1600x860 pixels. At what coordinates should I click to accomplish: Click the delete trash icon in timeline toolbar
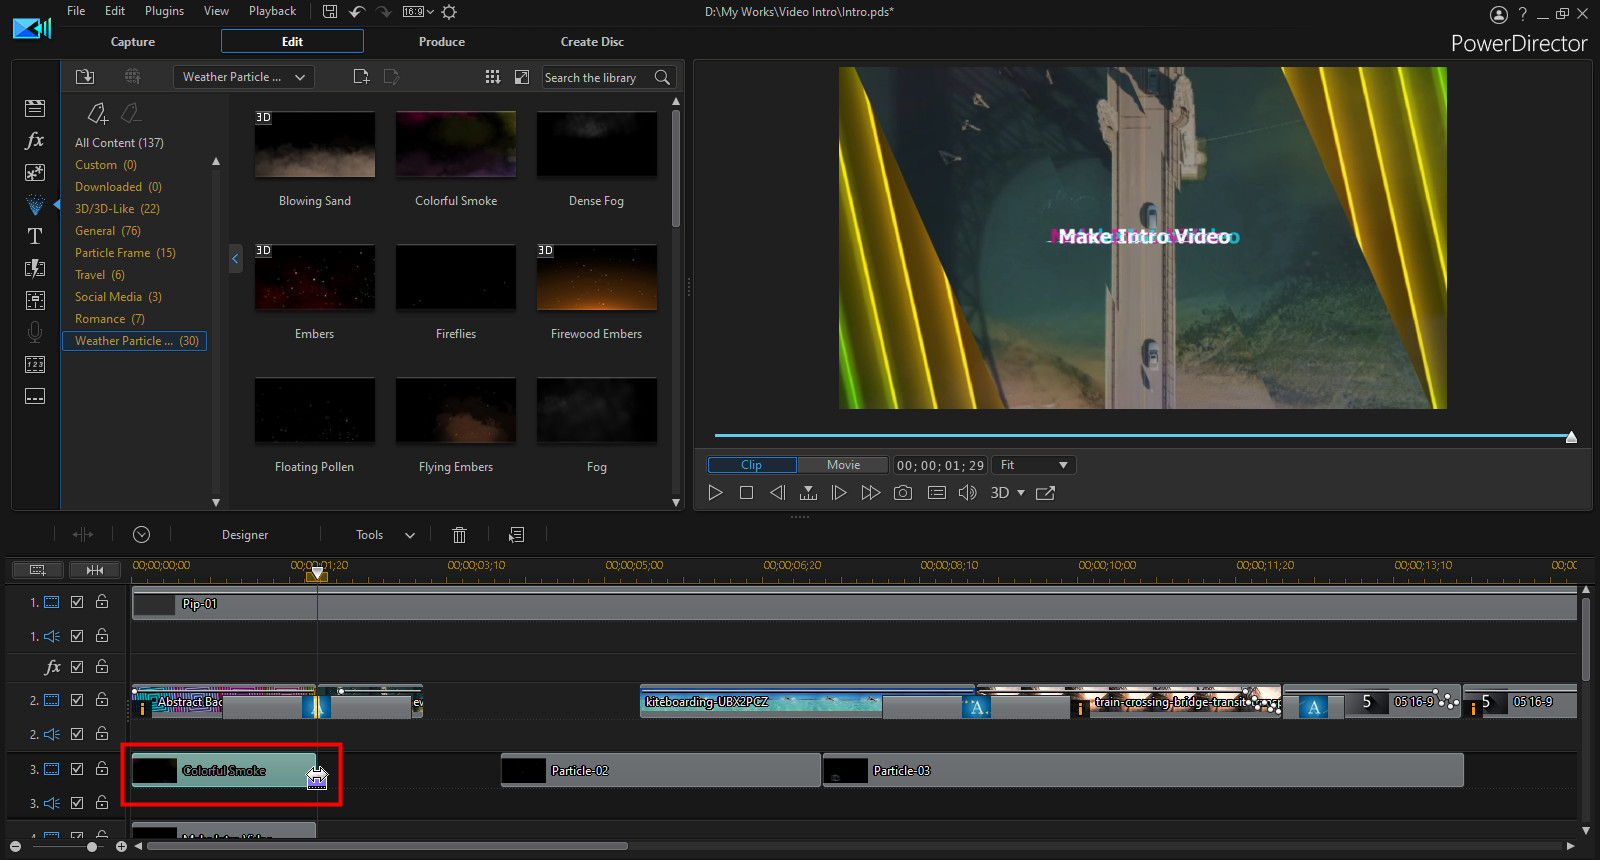[459, 535]
